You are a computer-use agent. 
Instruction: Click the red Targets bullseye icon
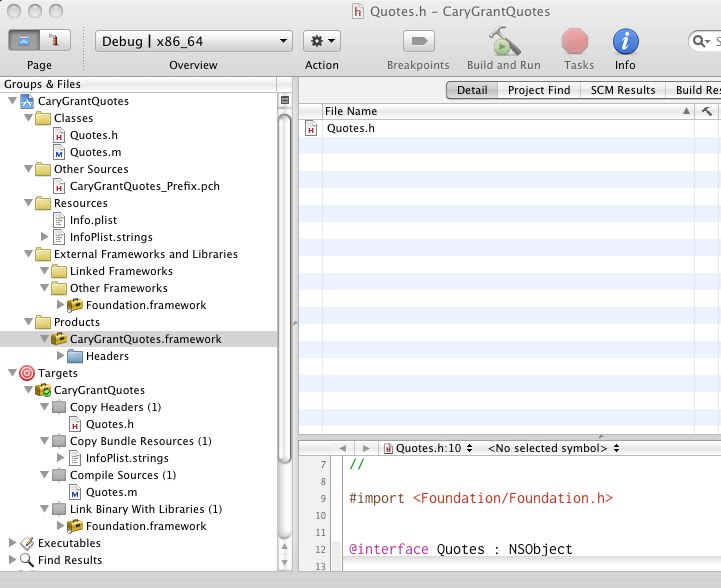(27, 373)
